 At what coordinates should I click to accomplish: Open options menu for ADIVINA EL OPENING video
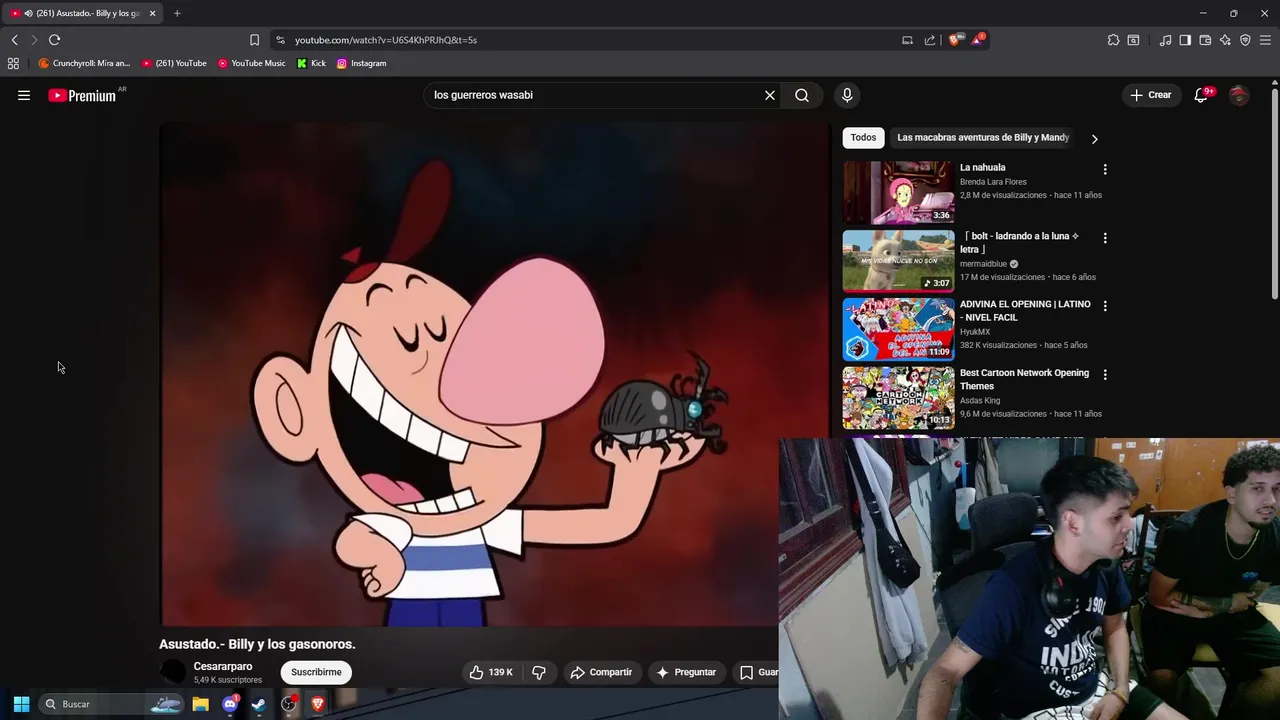(1105, 306)
